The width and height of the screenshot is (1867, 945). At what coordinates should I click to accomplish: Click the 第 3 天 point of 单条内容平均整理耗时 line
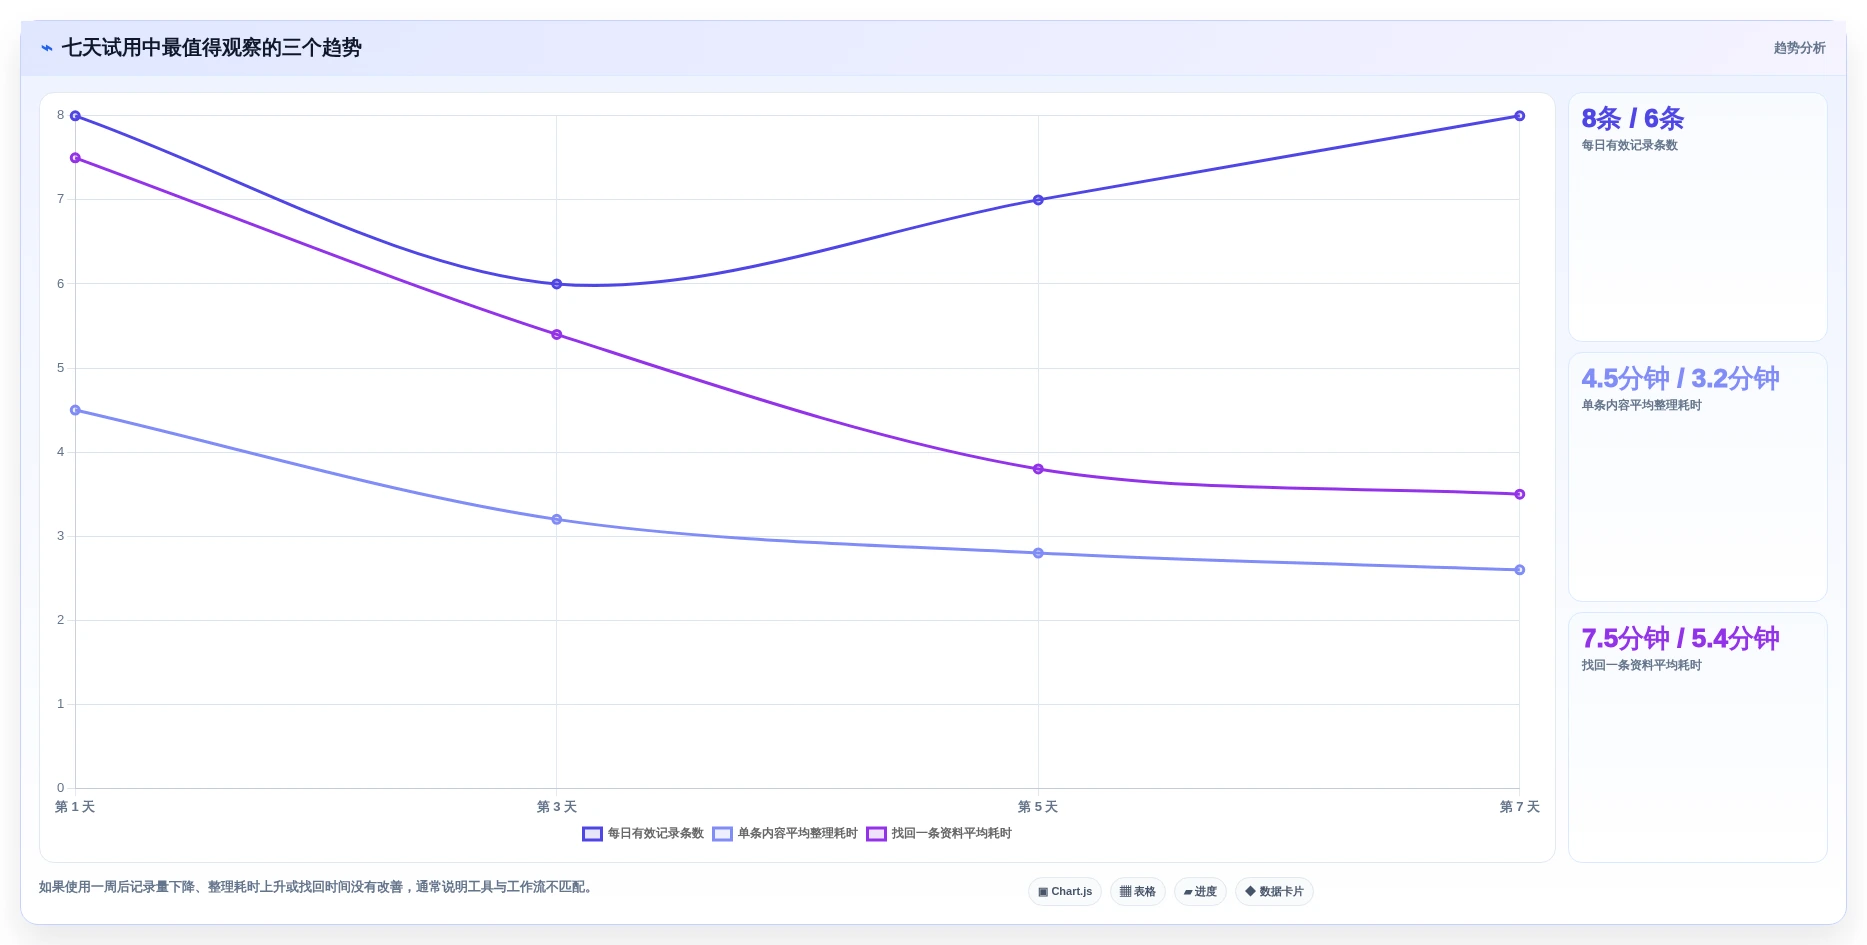pyautogui.click(x=557, y=520)
